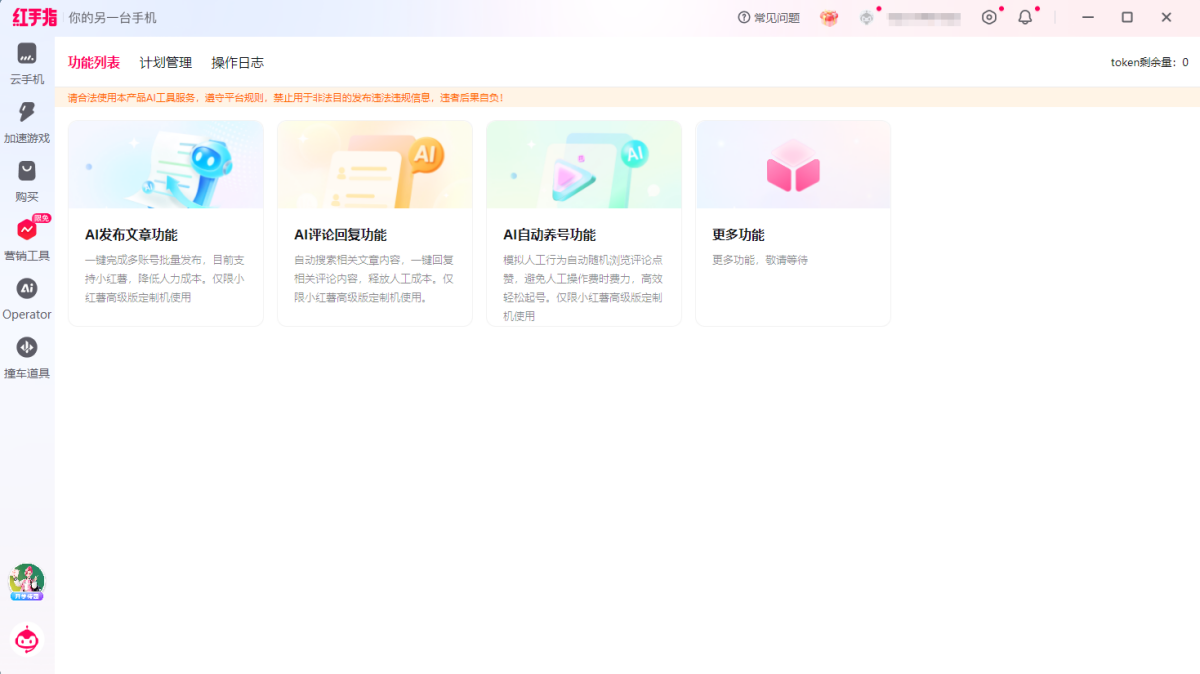Image resolution: width=1200 pixels, height=674 pixels.
Task: Open the 购买 sidebar section
Action: pos(27,181)
